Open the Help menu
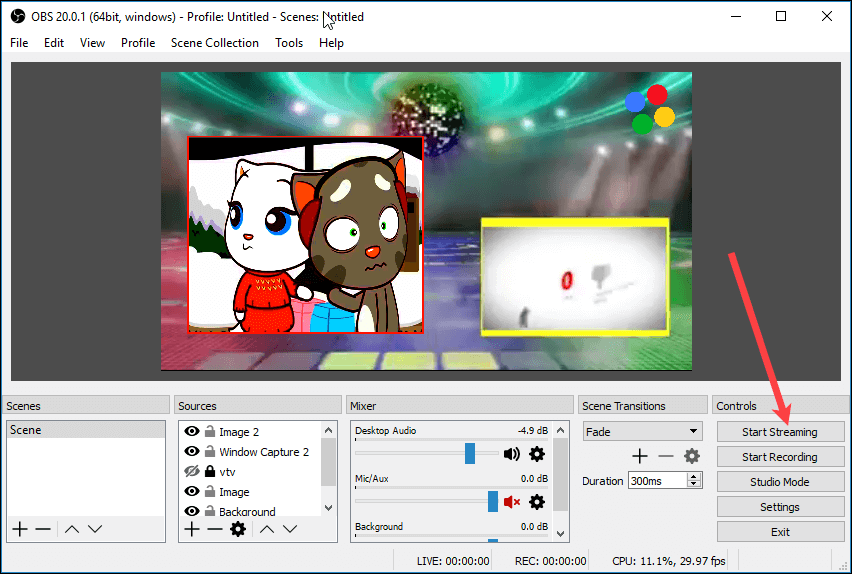852x574 pixels. click(331, 43)
